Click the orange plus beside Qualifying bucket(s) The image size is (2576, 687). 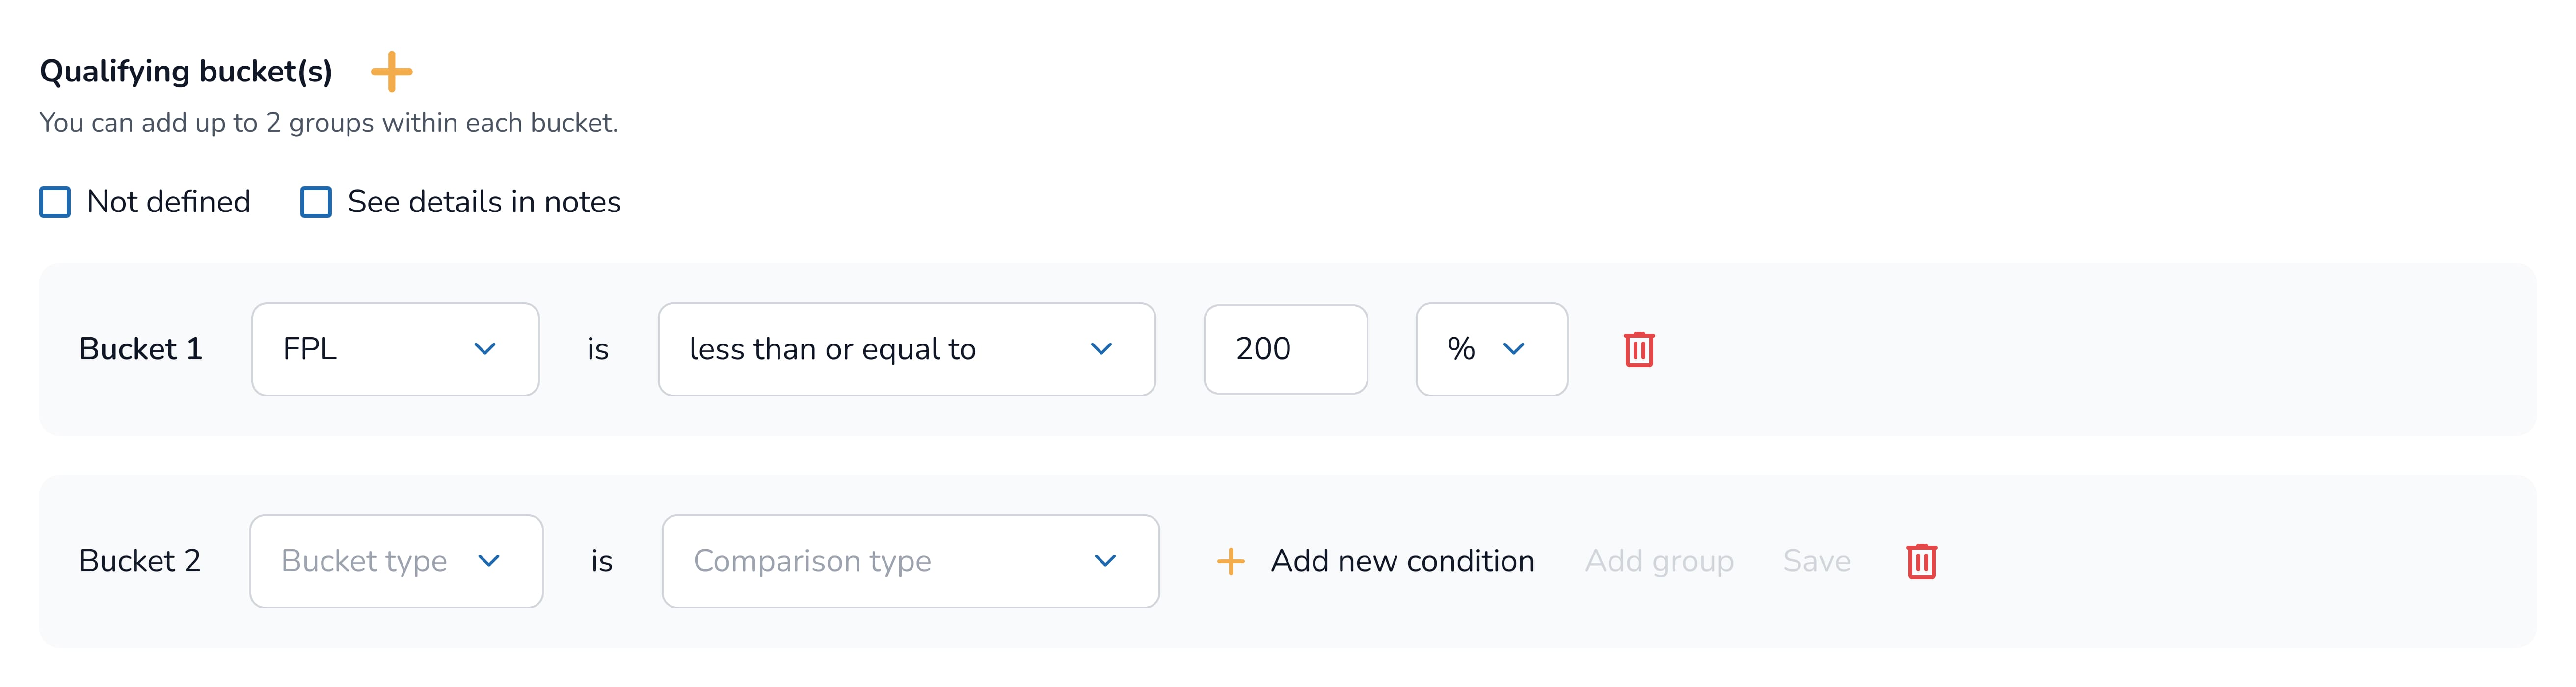point(391,72)
